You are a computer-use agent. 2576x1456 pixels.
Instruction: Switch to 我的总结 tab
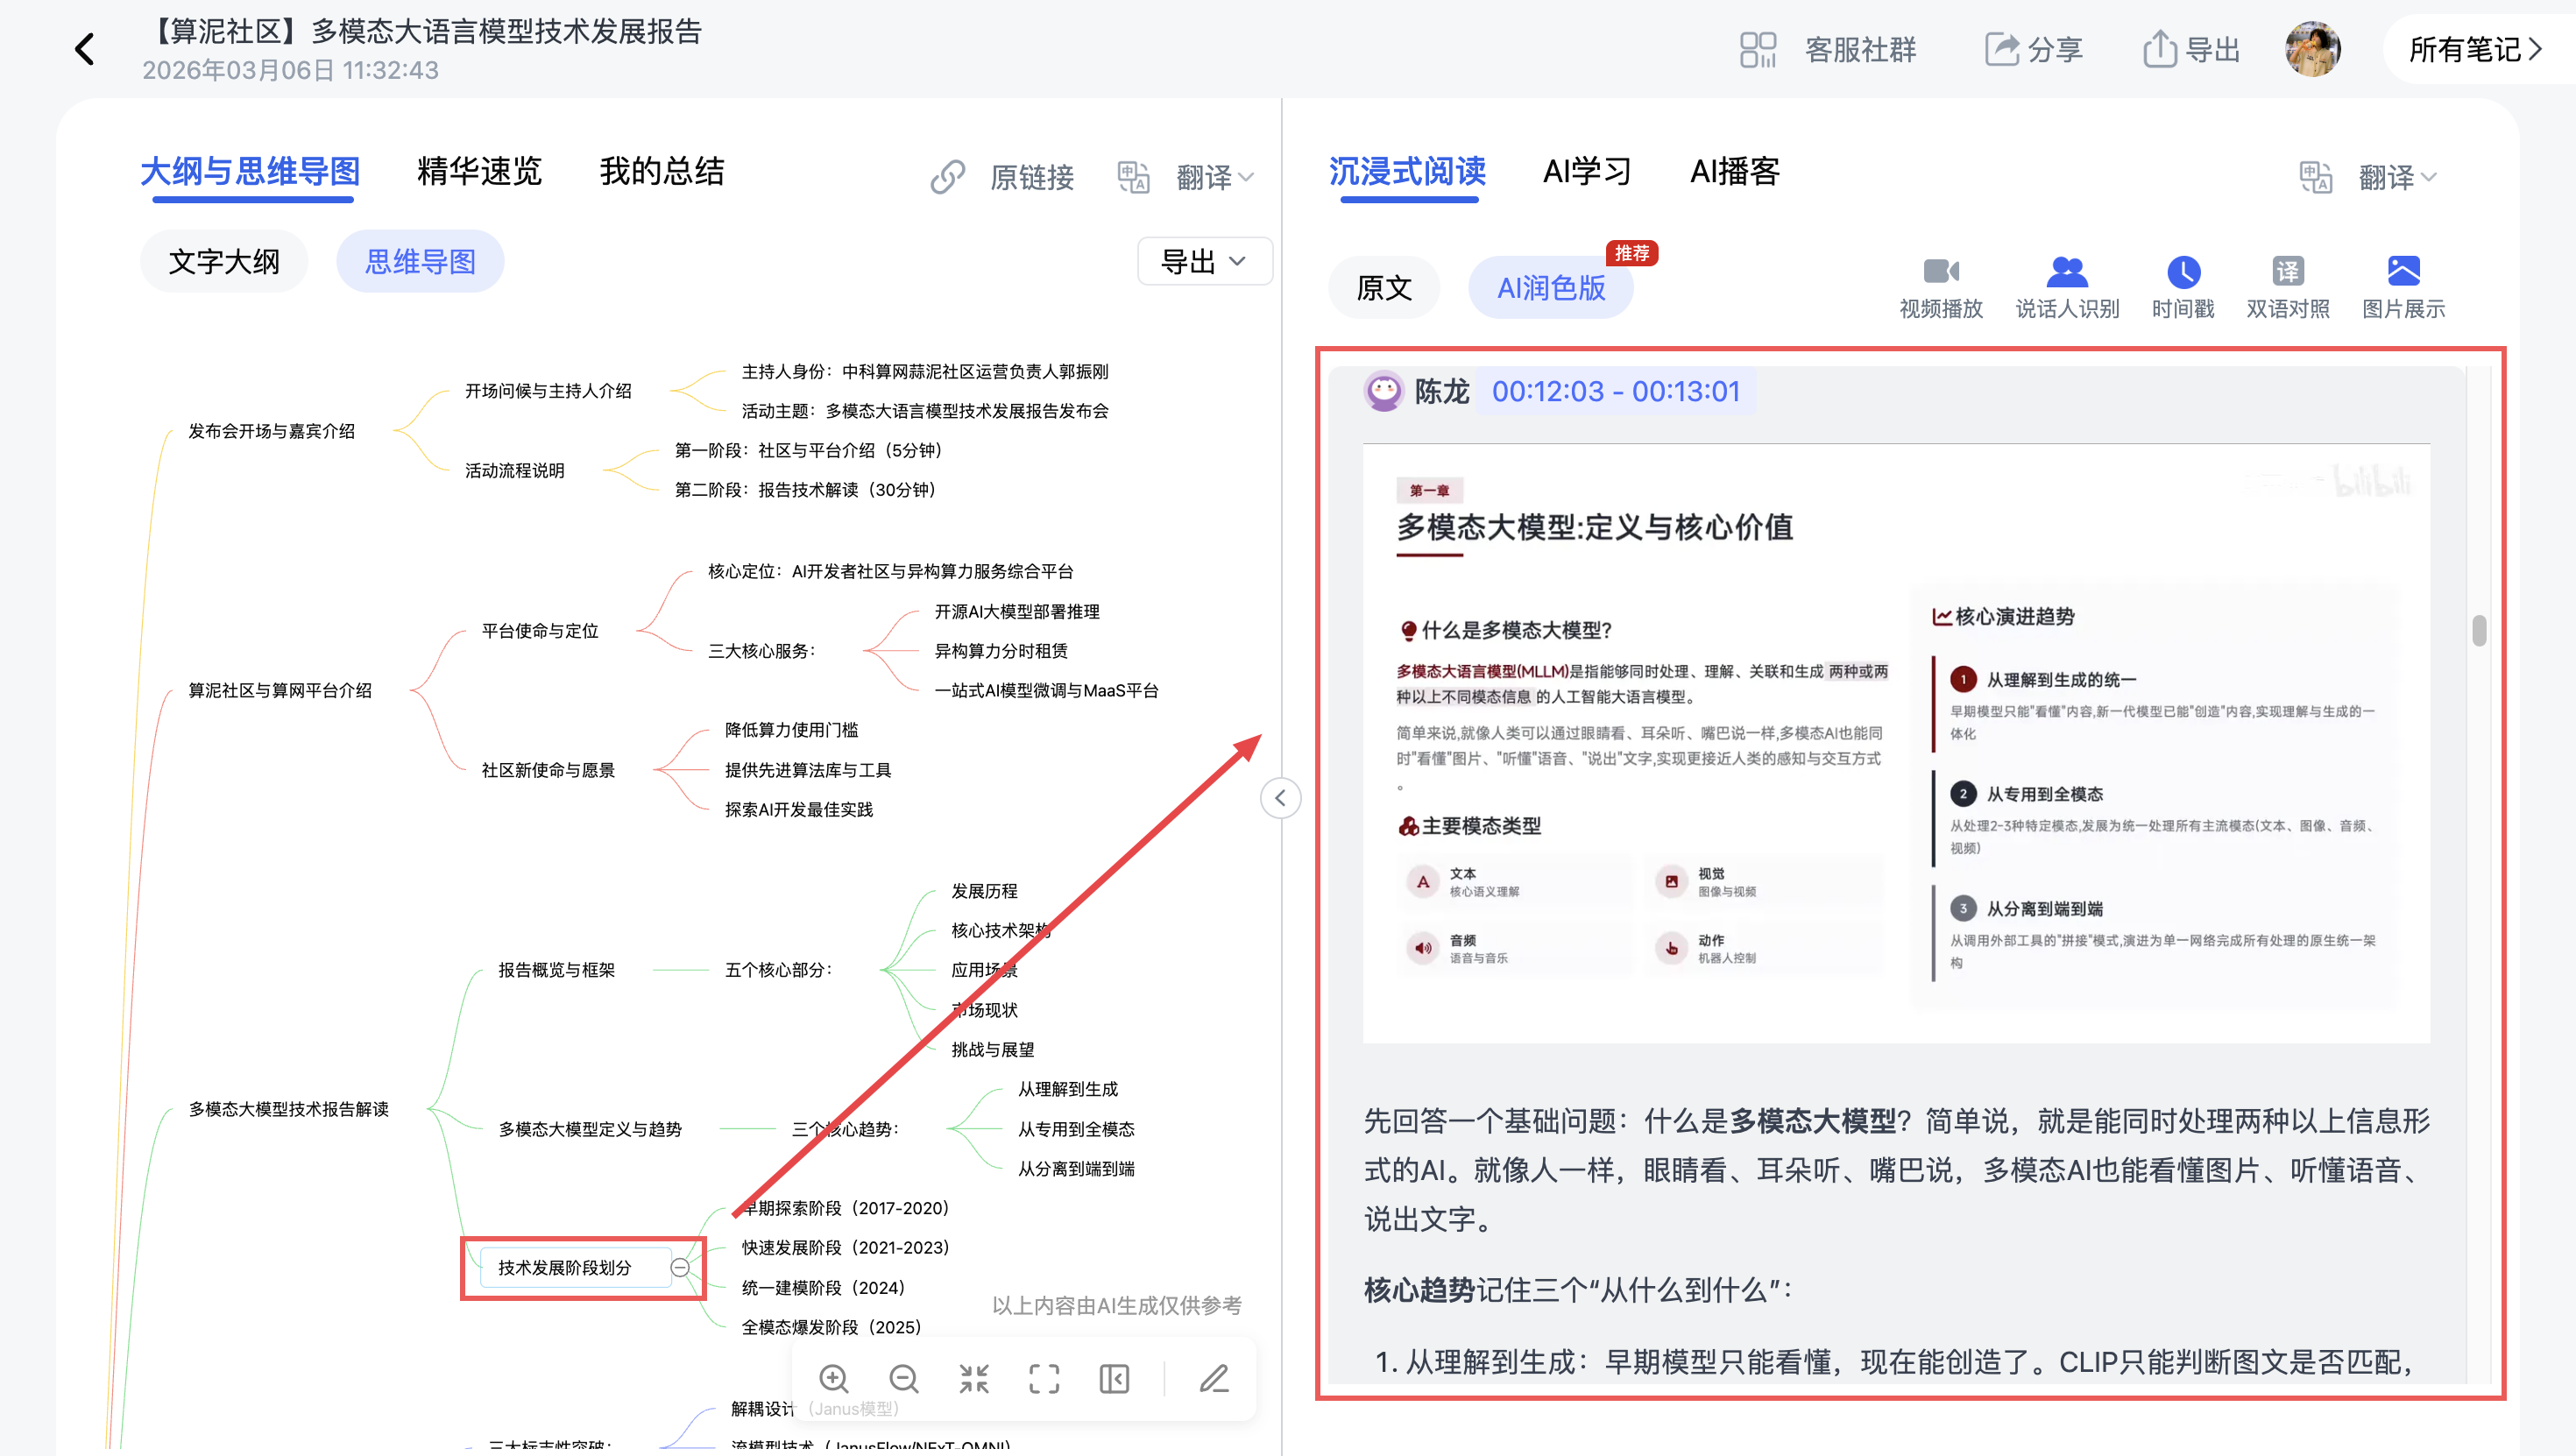662,171
